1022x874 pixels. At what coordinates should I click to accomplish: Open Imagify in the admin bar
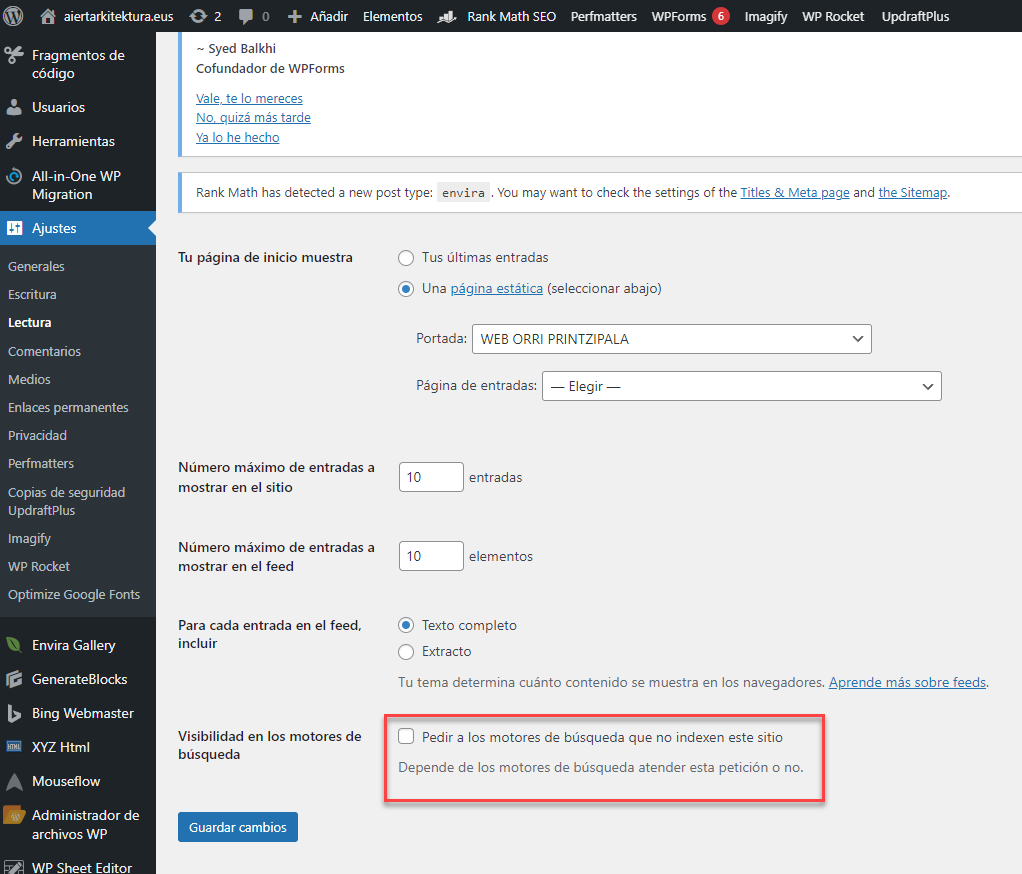(766, 16)
